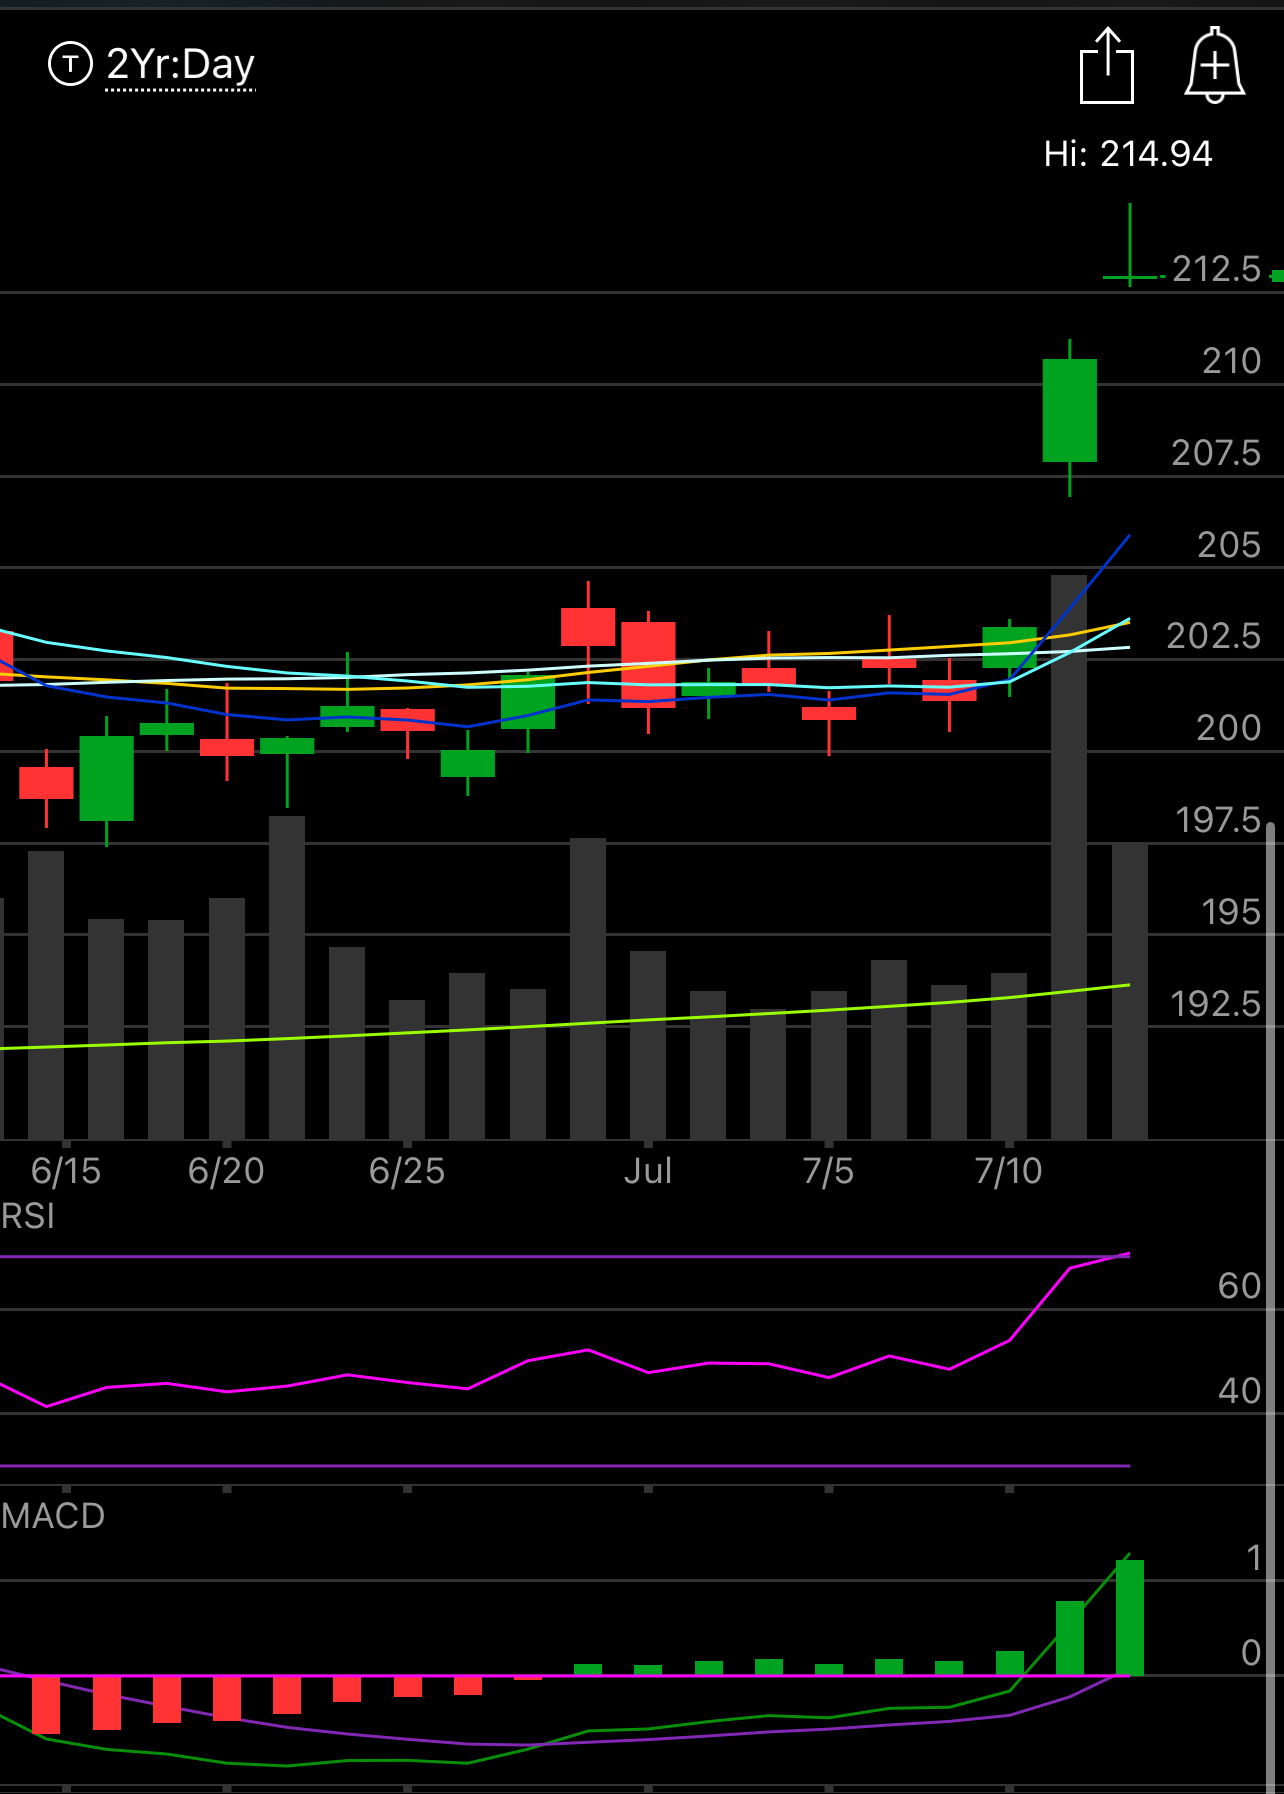Tap the 6/15 date label

[66, 1171]
